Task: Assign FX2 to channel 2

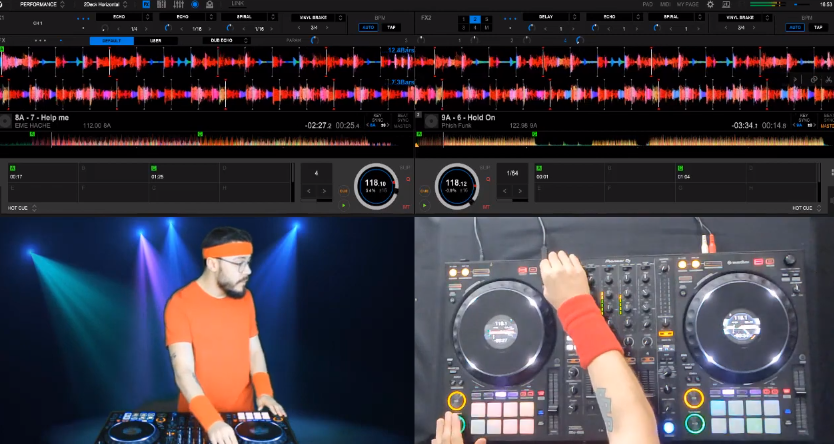Action: pos(474,19)
